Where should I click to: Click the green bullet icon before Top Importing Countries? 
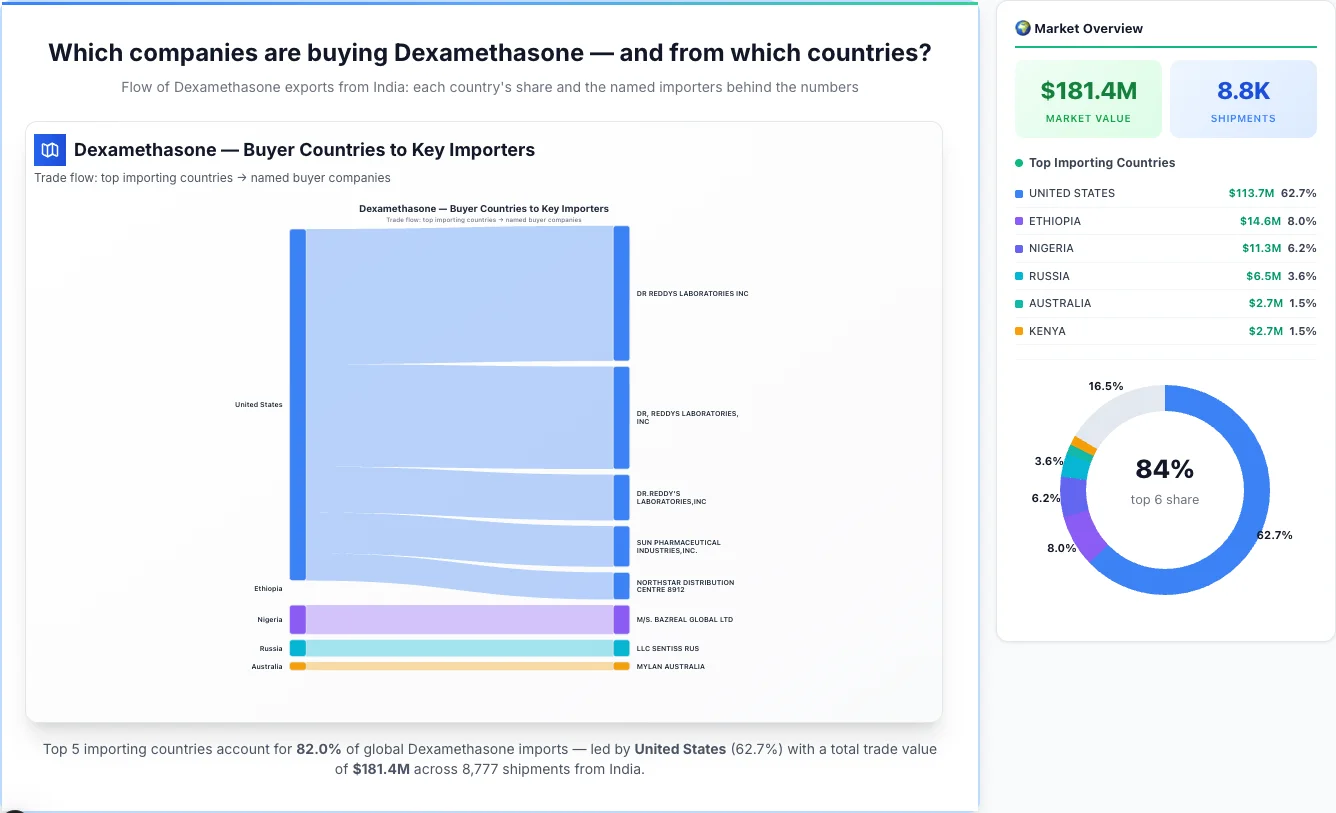[x=1017, y=162]
